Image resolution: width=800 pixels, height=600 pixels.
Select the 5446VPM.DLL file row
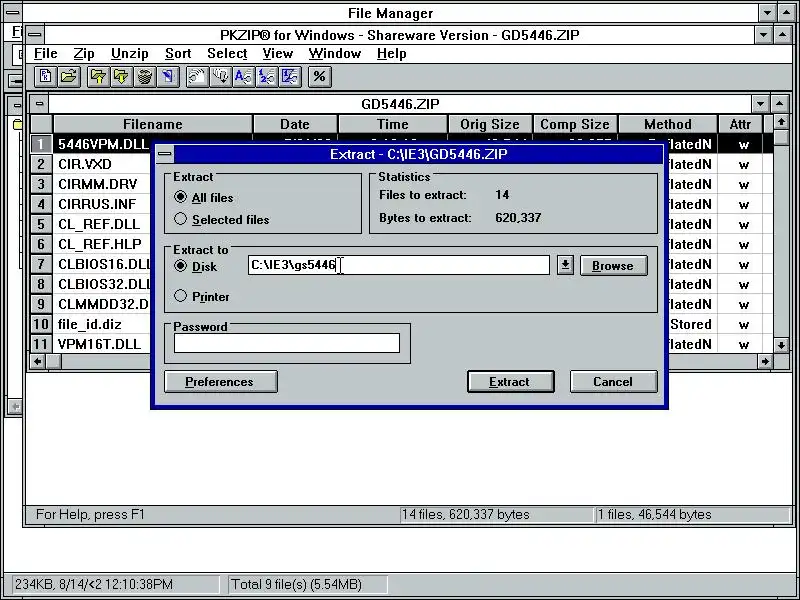pos(103,144)
